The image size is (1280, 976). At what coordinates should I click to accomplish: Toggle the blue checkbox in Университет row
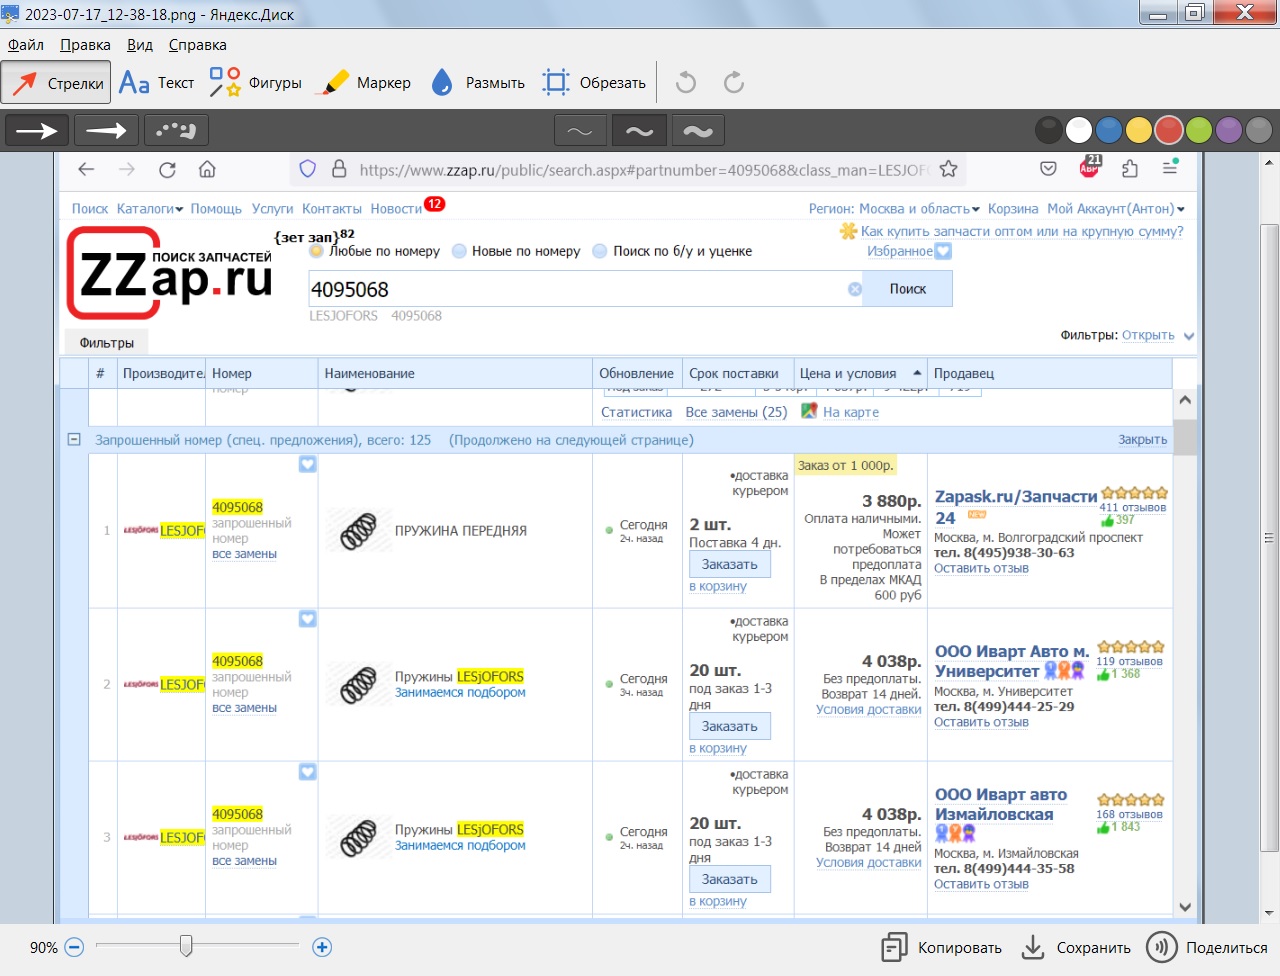click(308, 619)
